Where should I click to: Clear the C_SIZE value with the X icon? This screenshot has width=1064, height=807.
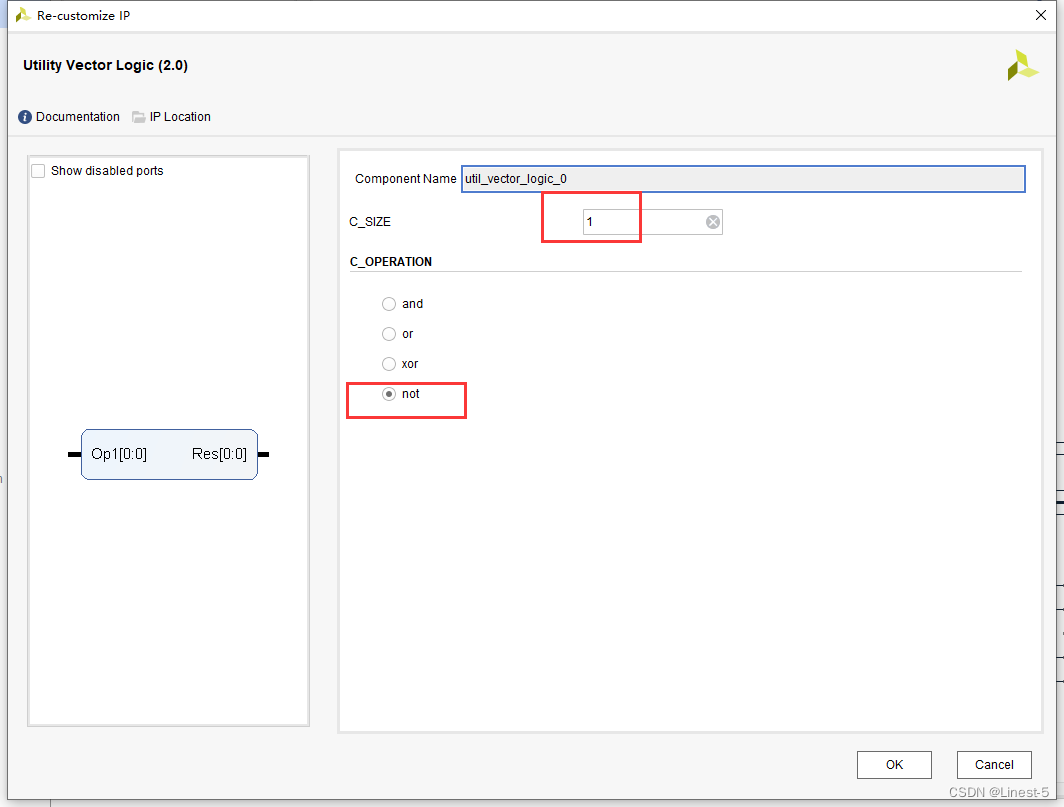point(713,222)
